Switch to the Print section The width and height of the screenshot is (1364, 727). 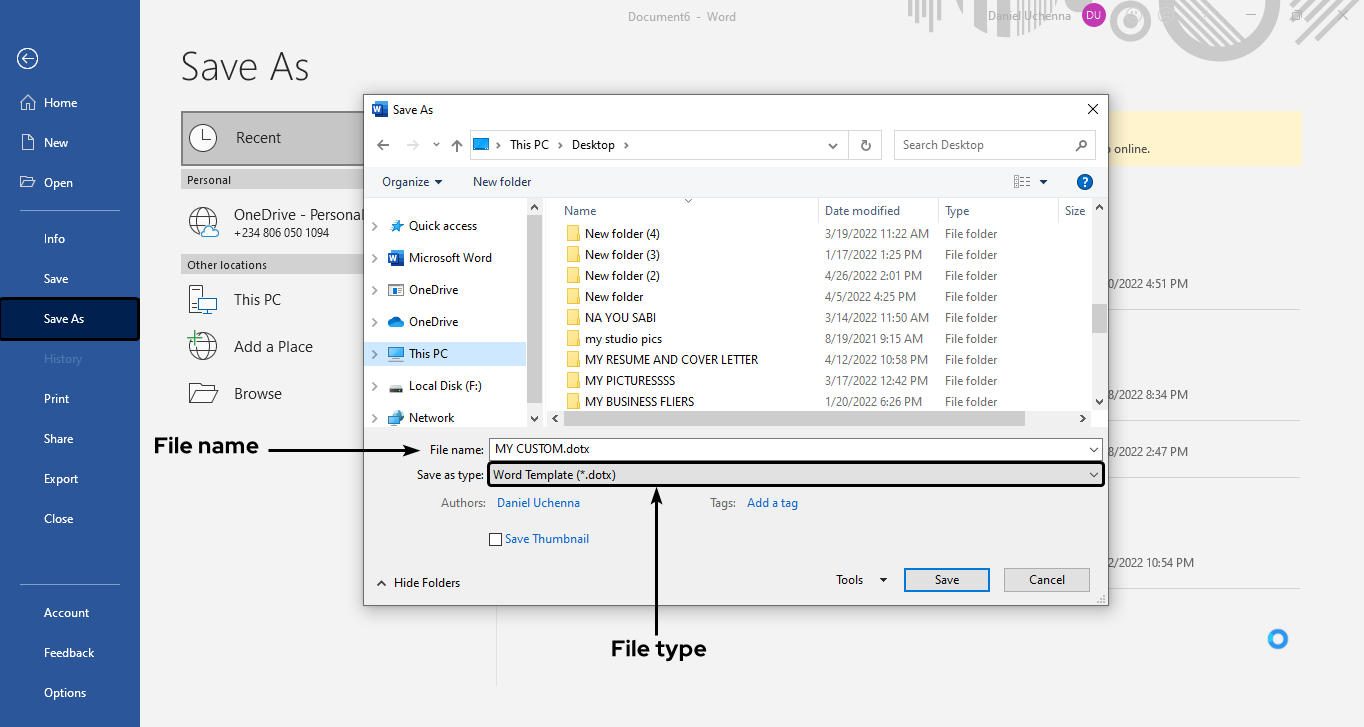(x=56, y=398)
